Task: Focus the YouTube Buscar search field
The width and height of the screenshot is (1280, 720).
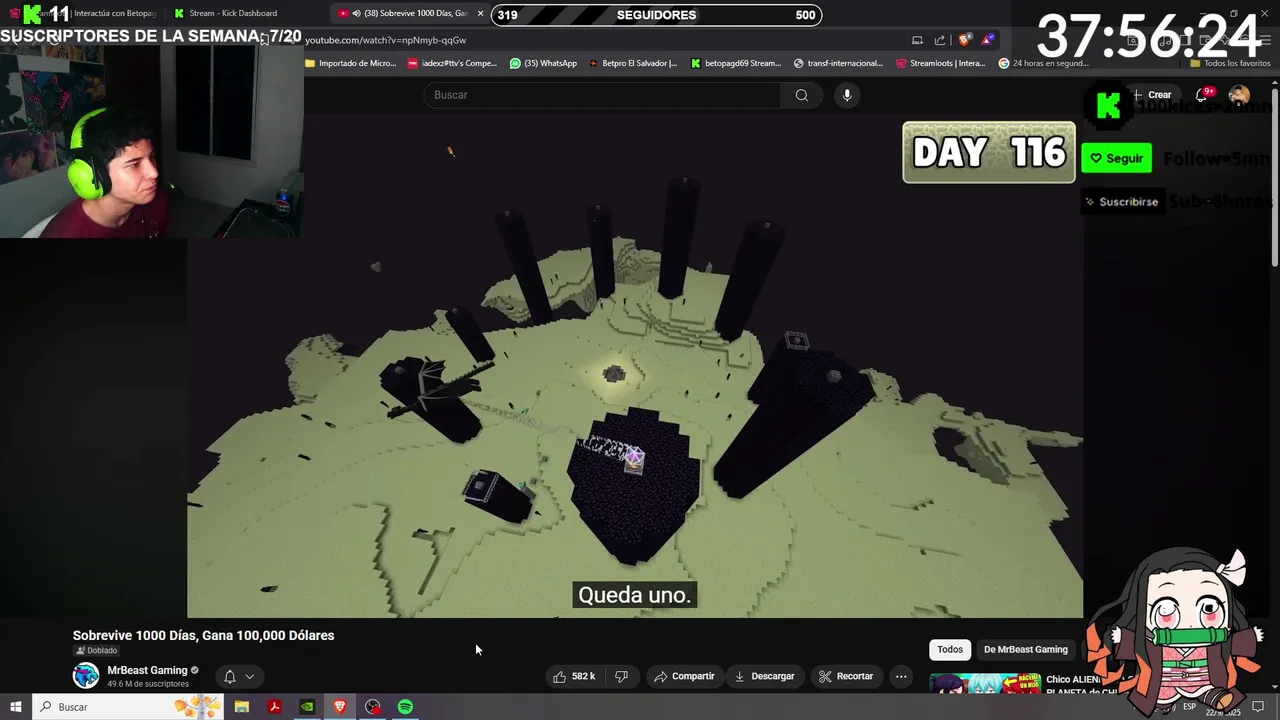Action: [x=602, y=95]
